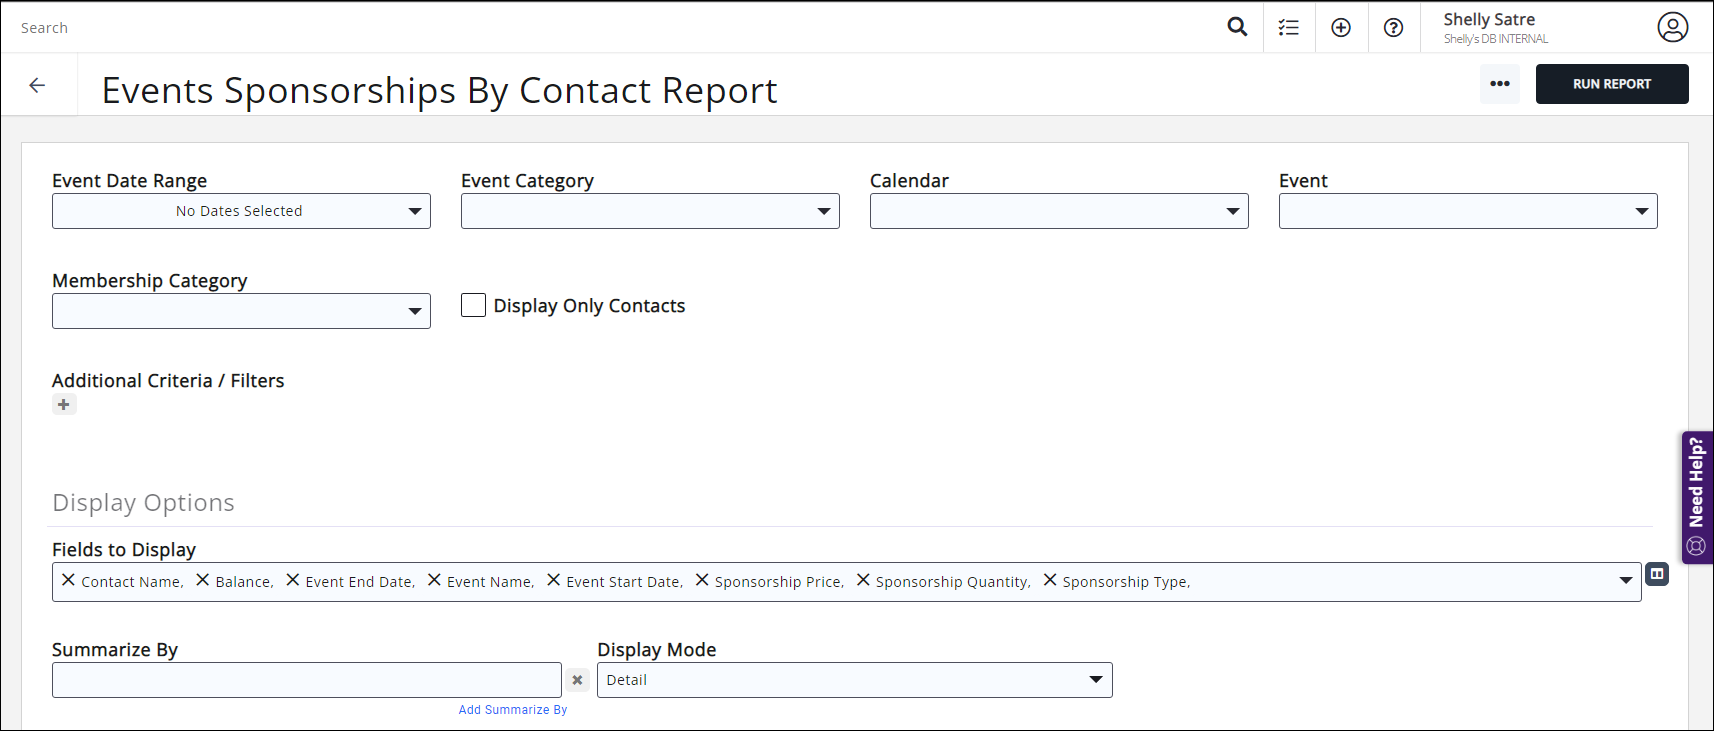Click the search magnifier icon
The image size is (1714, 731).
pyautogui.click(x=1237, y=27)
